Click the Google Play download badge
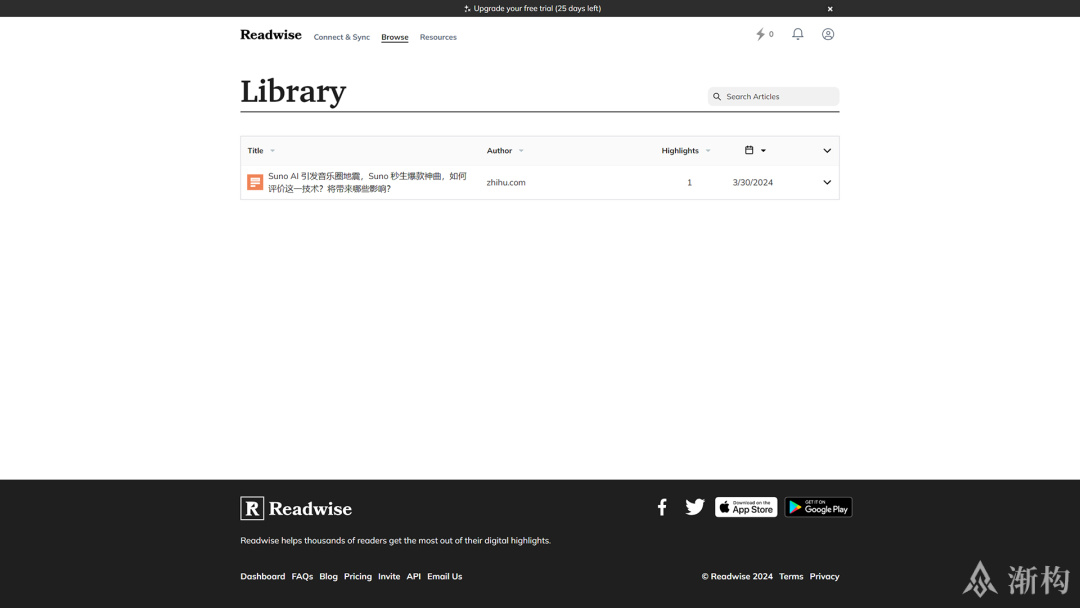1080x608 pixels. tap(818, 507)
